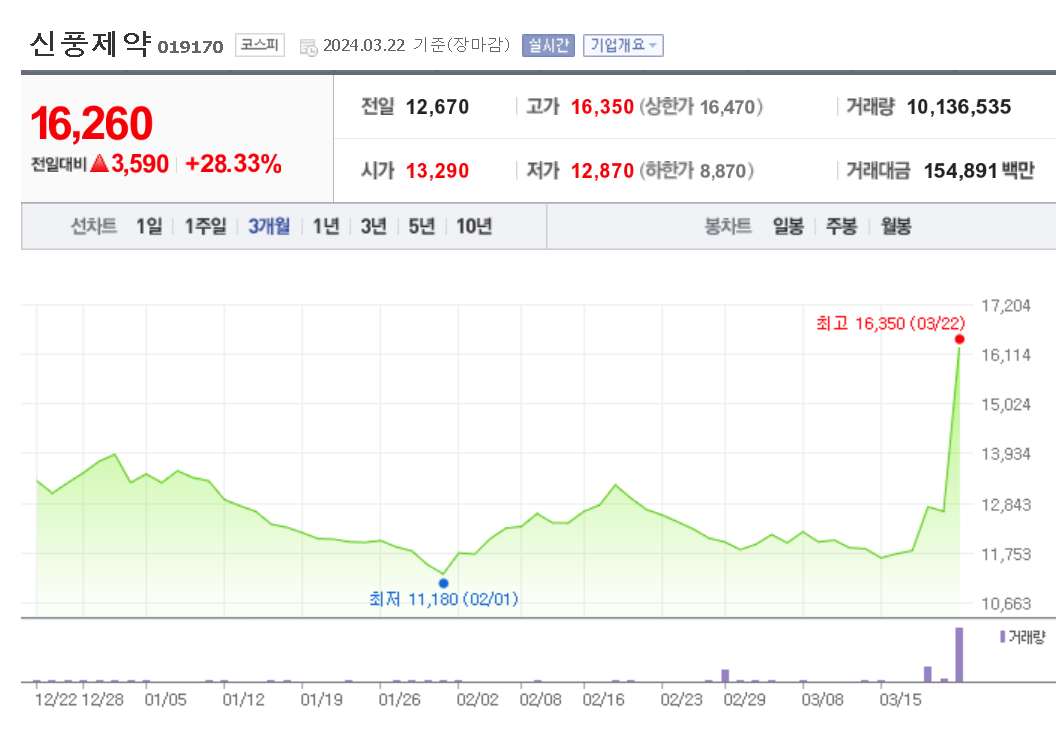1056x730 pixels.
Task: Select the 1일 line chart tab
Action: point(149,226)
